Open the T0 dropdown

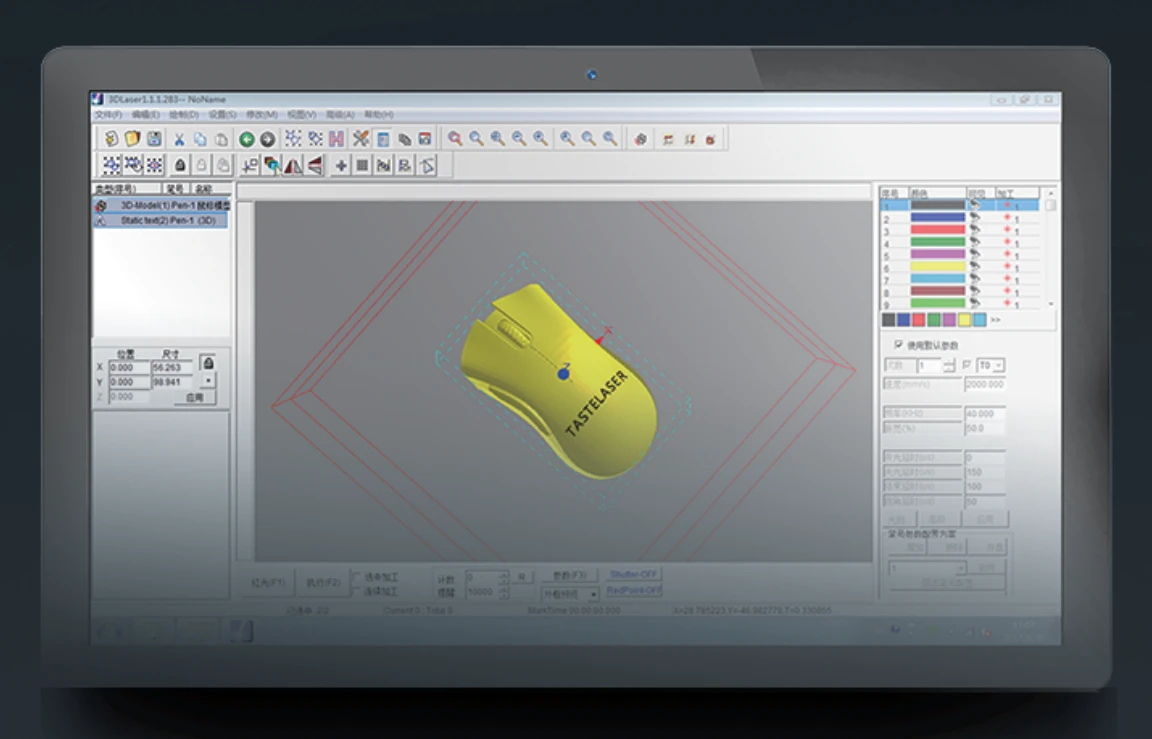[998, 365]
